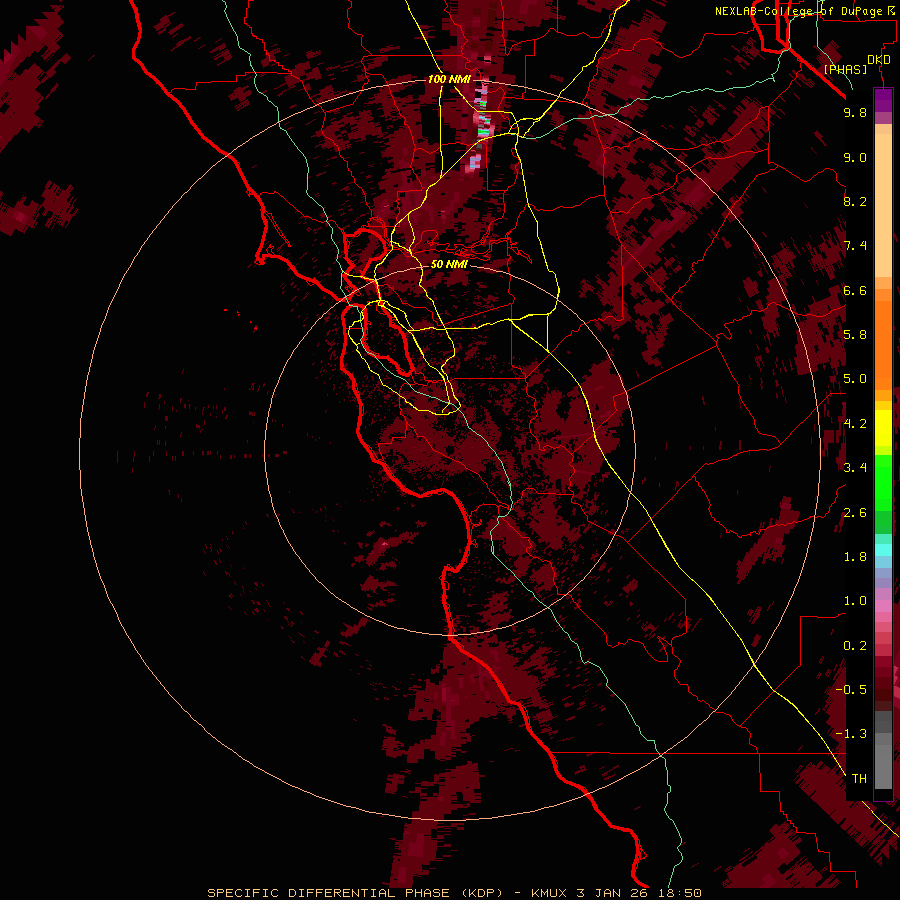Pick the dark orange band of the color bar
Image resolution: width=900 pixels, height=900 pixels.
(883, 344)
